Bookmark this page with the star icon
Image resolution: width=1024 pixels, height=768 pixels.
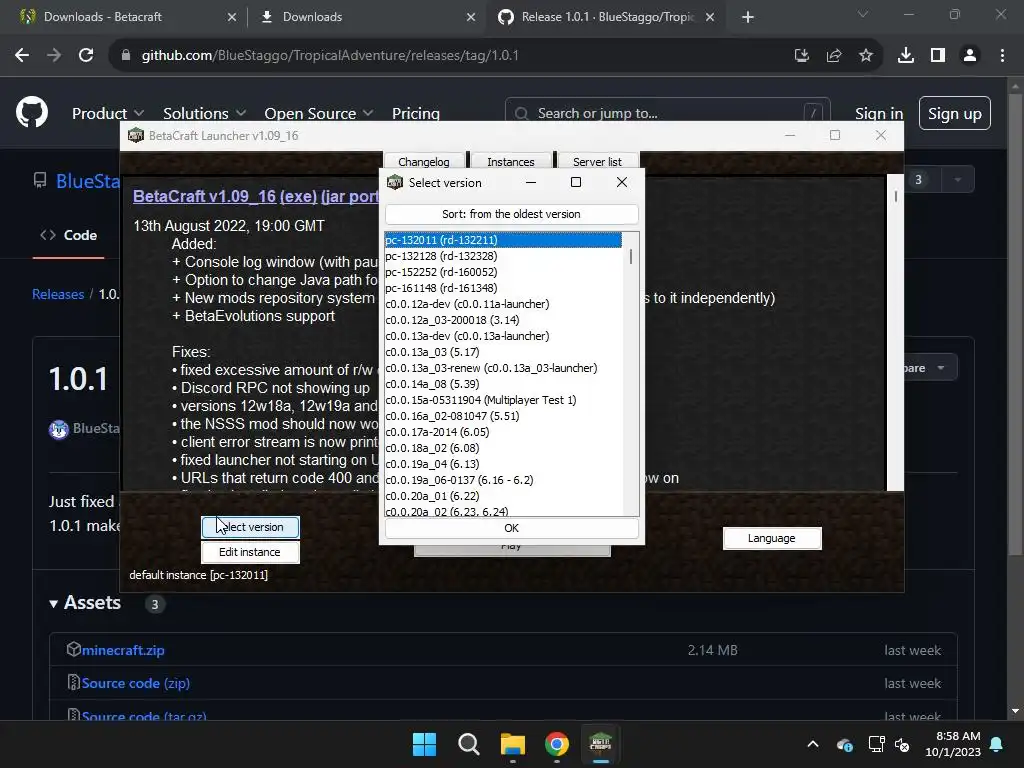[865, 56]
